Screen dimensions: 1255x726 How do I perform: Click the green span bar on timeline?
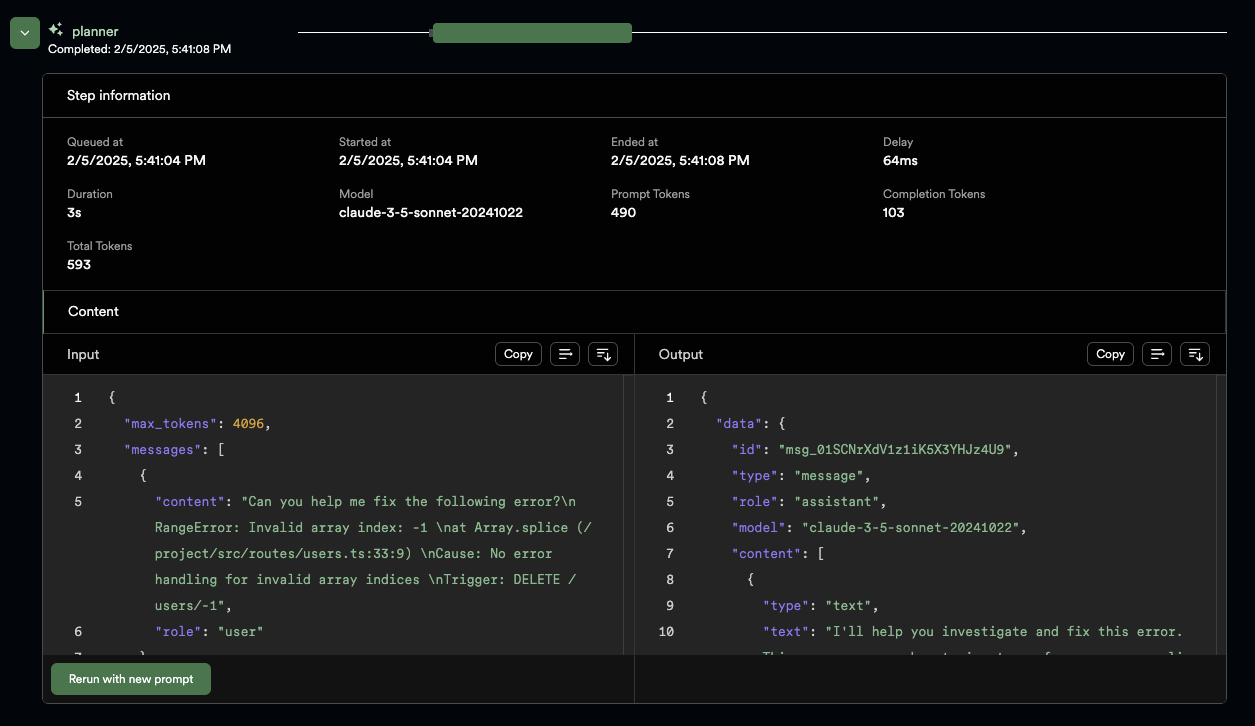pyautogui.click(x=532, y=33)
